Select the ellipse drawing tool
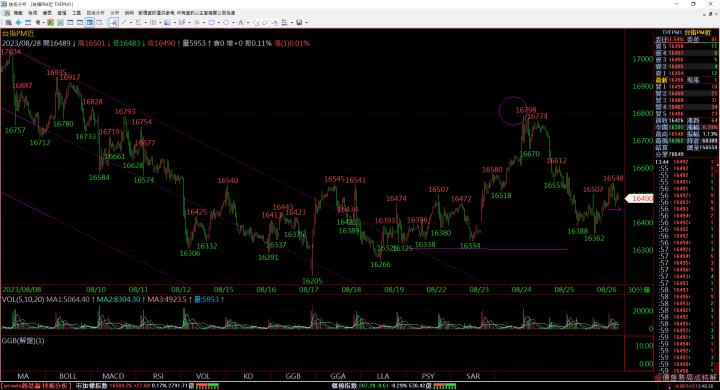Image resolution: width=720 pixels, height=390 pixels. [x=226, y=22]
